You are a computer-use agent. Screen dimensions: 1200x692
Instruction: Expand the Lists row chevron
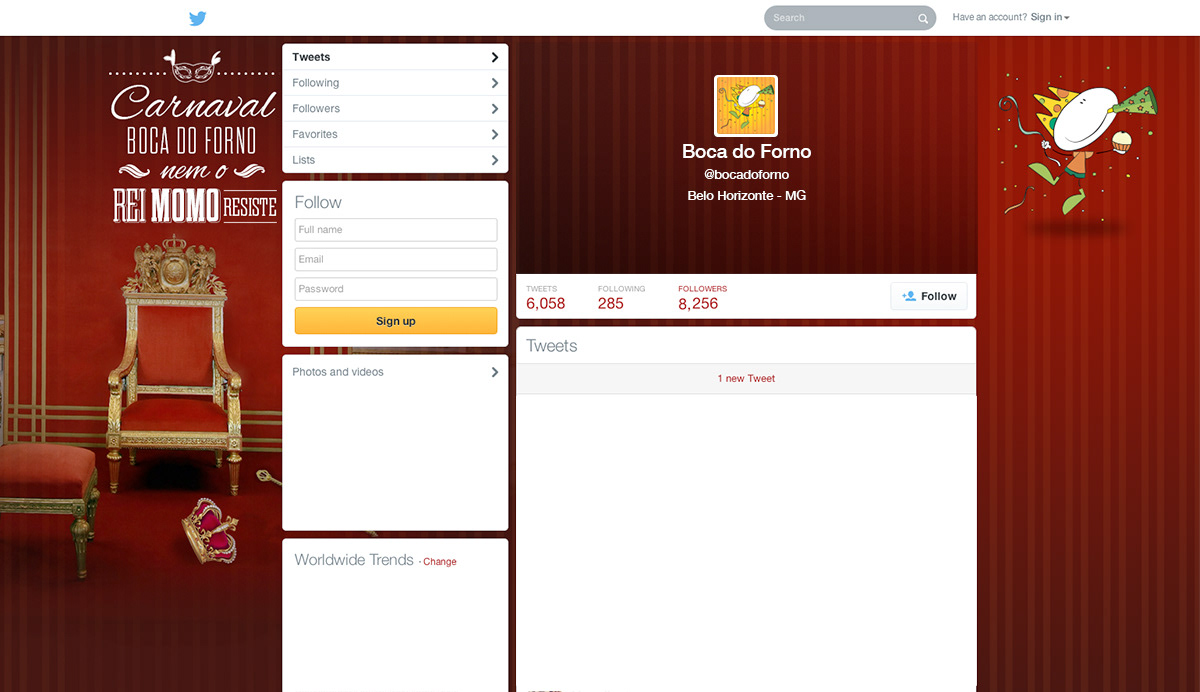coord(495,160)
